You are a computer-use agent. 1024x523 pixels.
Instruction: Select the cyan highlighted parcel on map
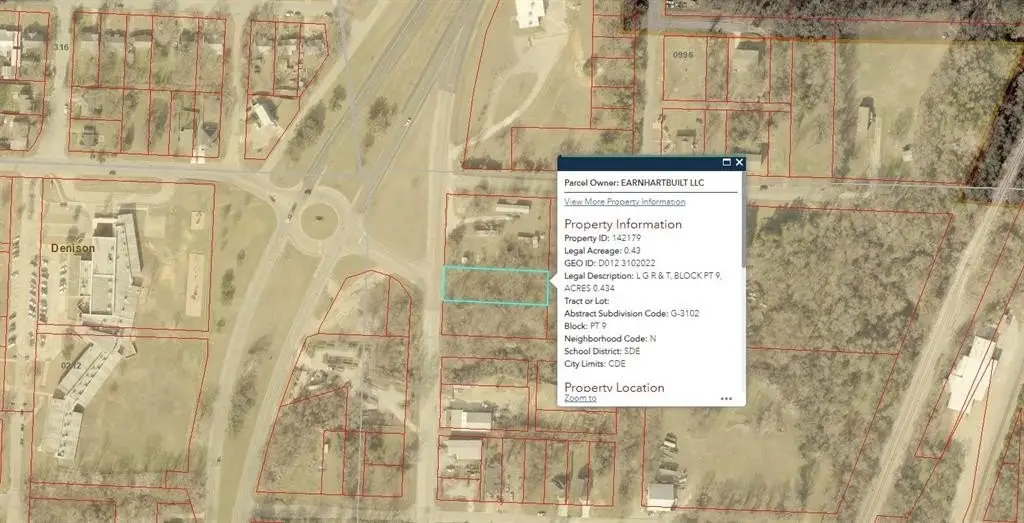pyautogui.click(x=494, y=286)
